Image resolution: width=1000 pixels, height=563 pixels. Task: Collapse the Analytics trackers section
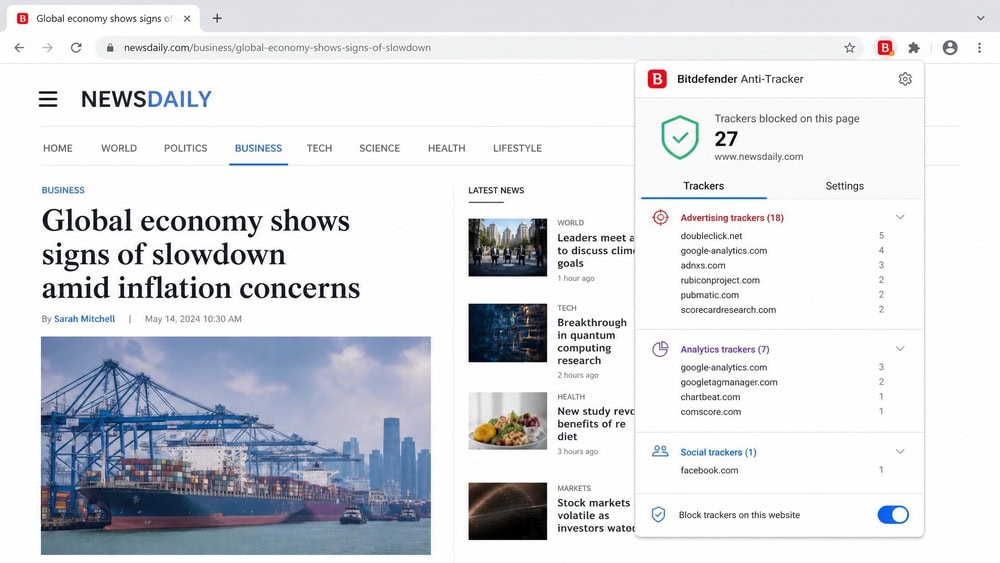click(x=900, y=349)
